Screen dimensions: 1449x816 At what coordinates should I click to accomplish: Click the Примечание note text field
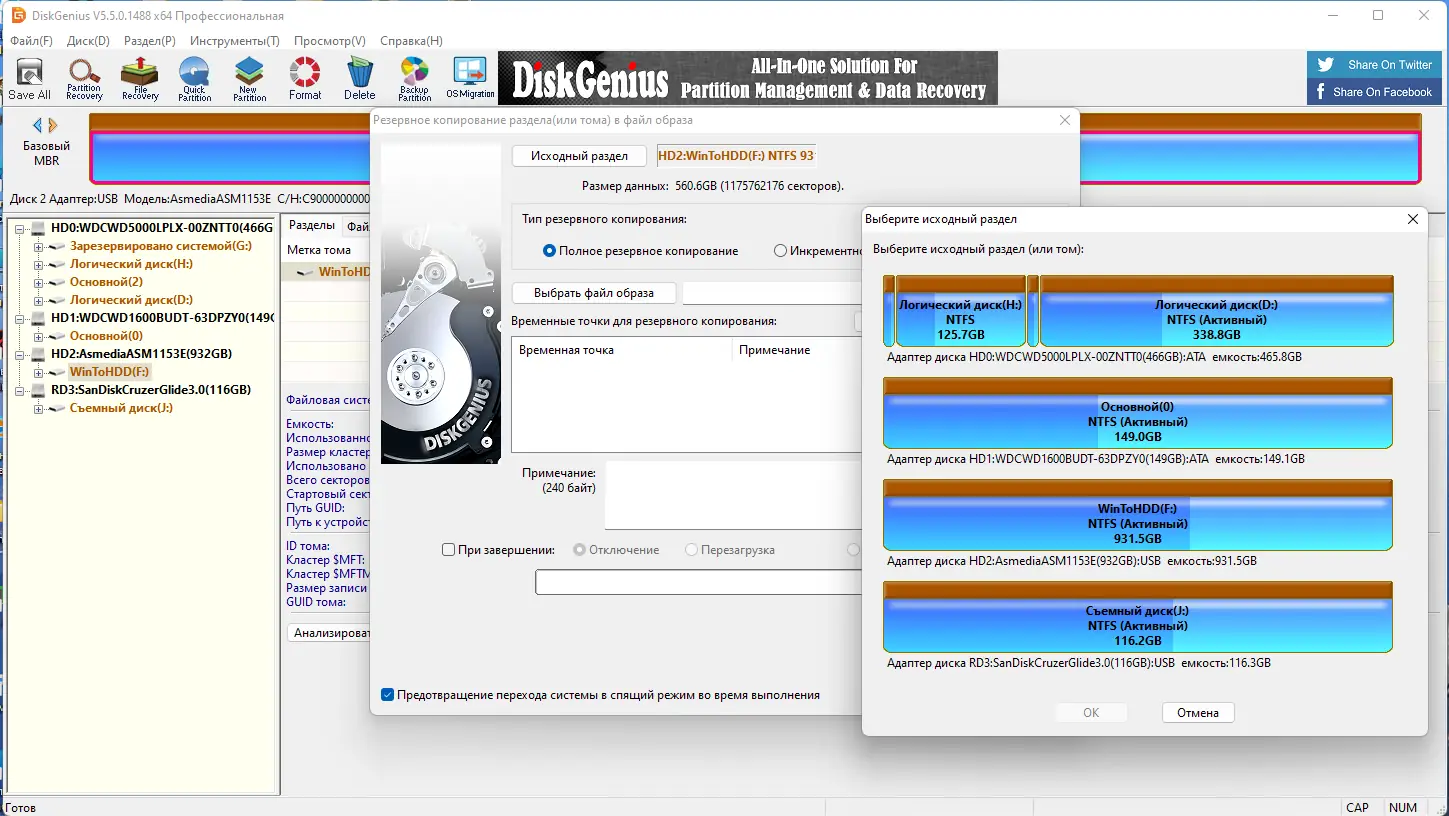(x=733, y=495)
